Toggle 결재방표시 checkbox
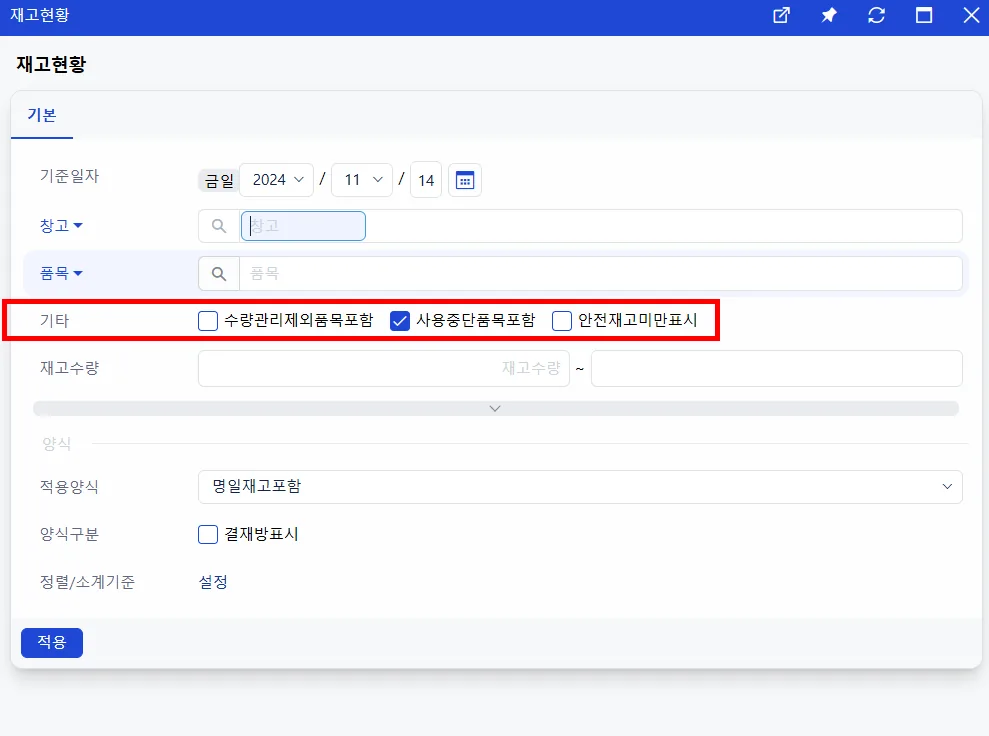989x736 pixels. 208,535
